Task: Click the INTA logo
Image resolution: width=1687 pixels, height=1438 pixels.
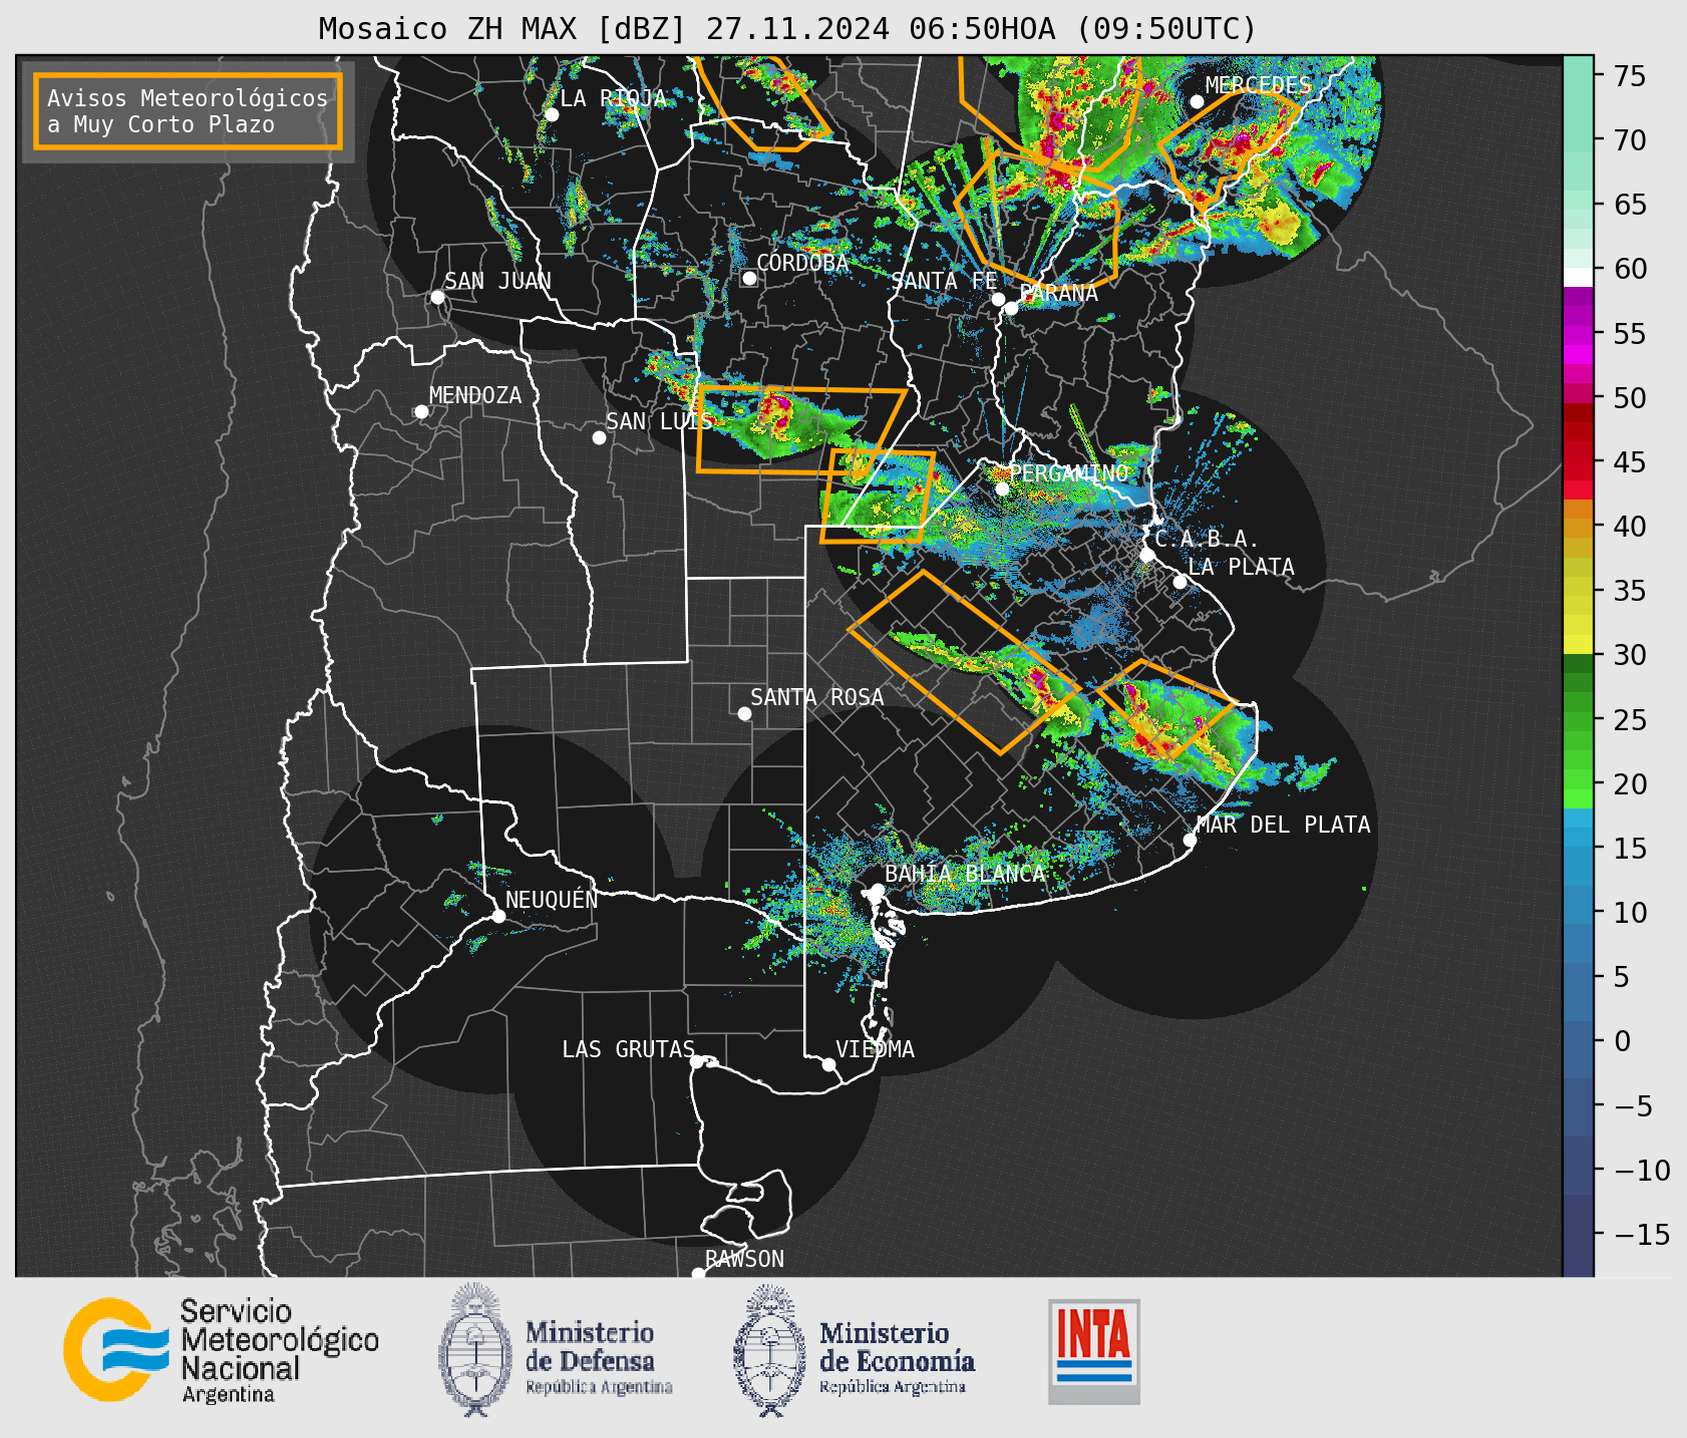Action: (x=1094, y=1351)
